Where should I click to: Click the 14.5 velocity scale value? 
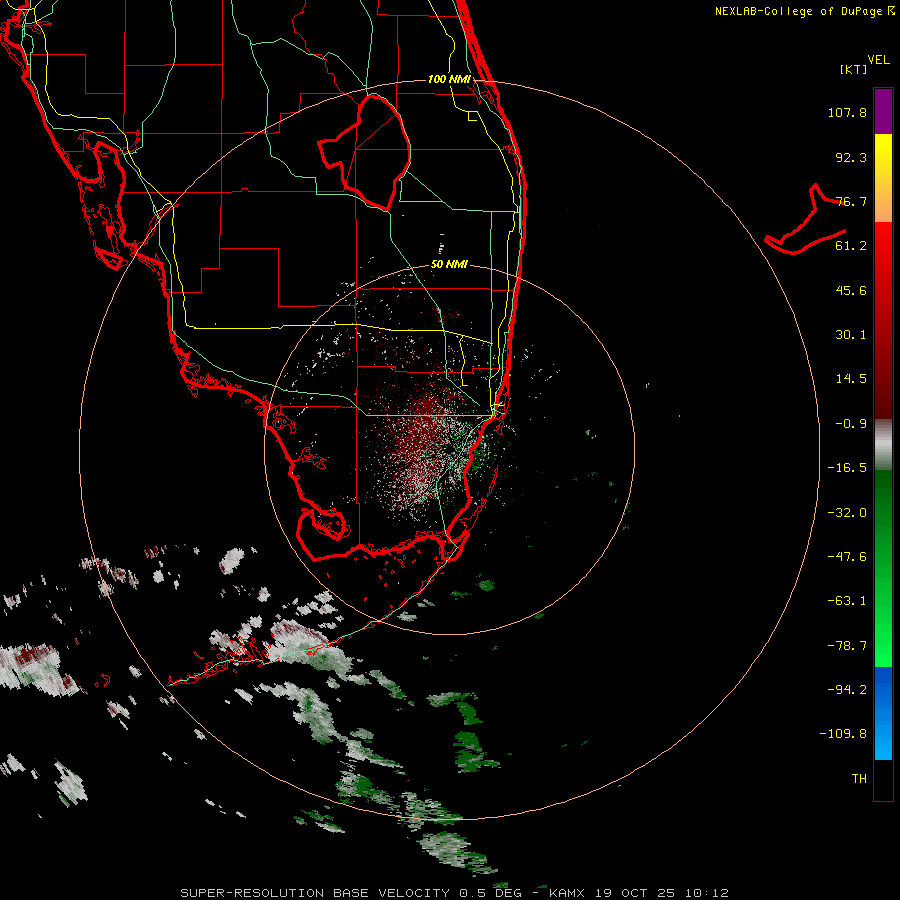point(851,379)
